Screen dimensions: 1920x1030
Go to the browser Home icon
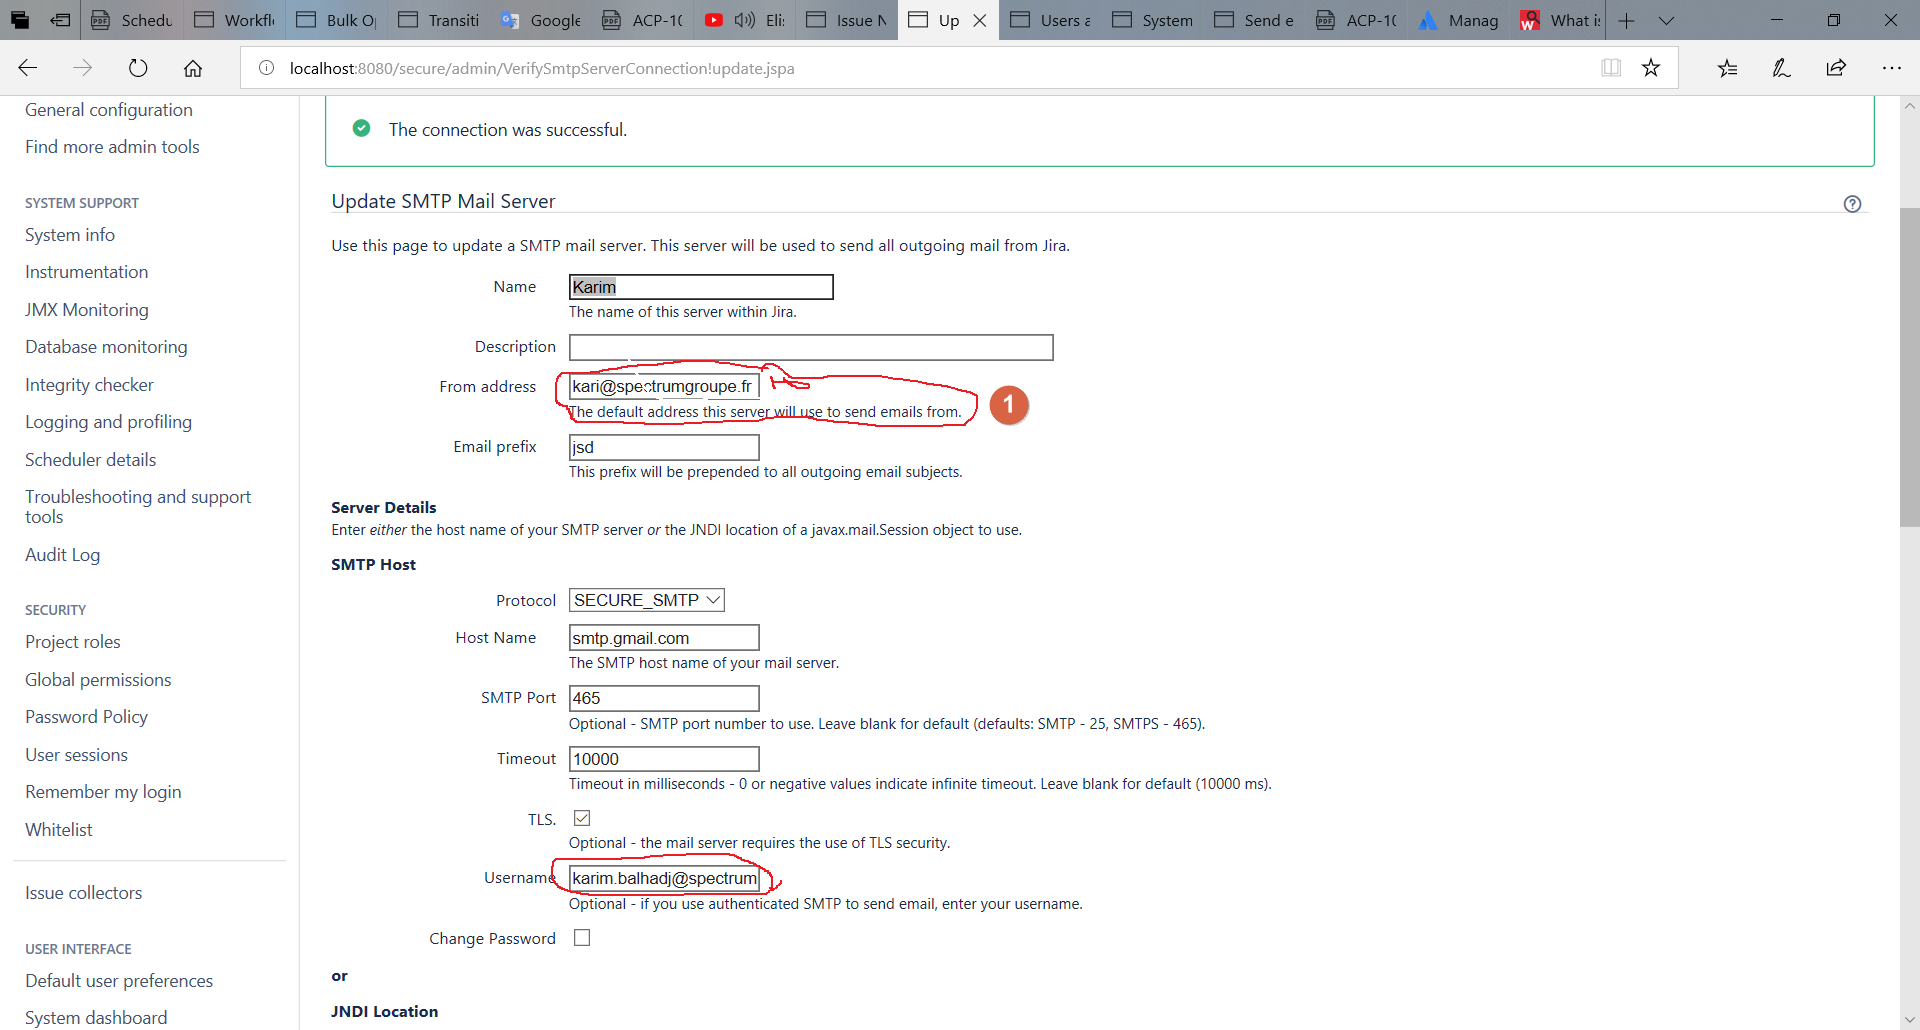tap(193, 68)
